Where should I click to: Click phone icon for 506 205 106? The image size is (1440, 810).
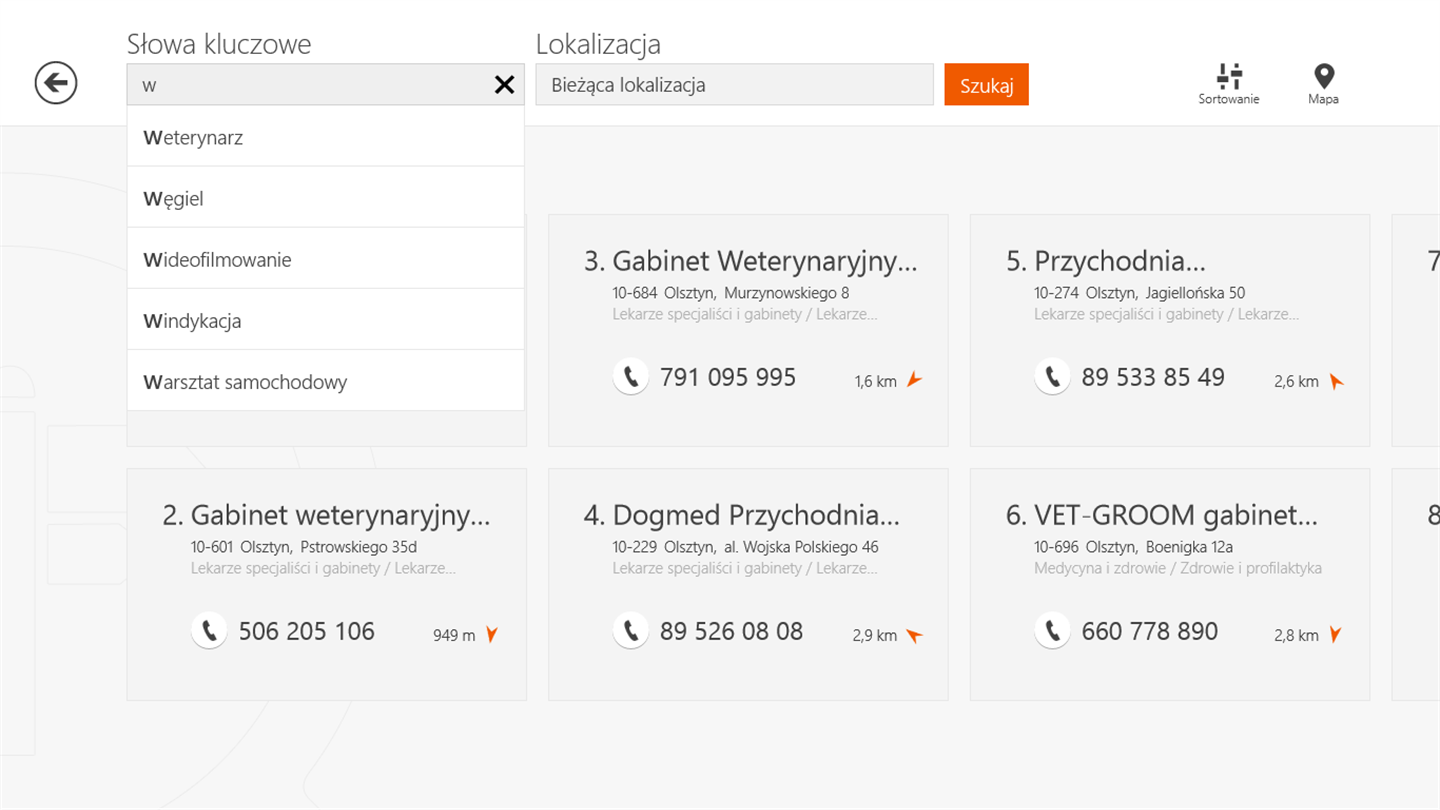pyautogui.click(x=209, y=631)
